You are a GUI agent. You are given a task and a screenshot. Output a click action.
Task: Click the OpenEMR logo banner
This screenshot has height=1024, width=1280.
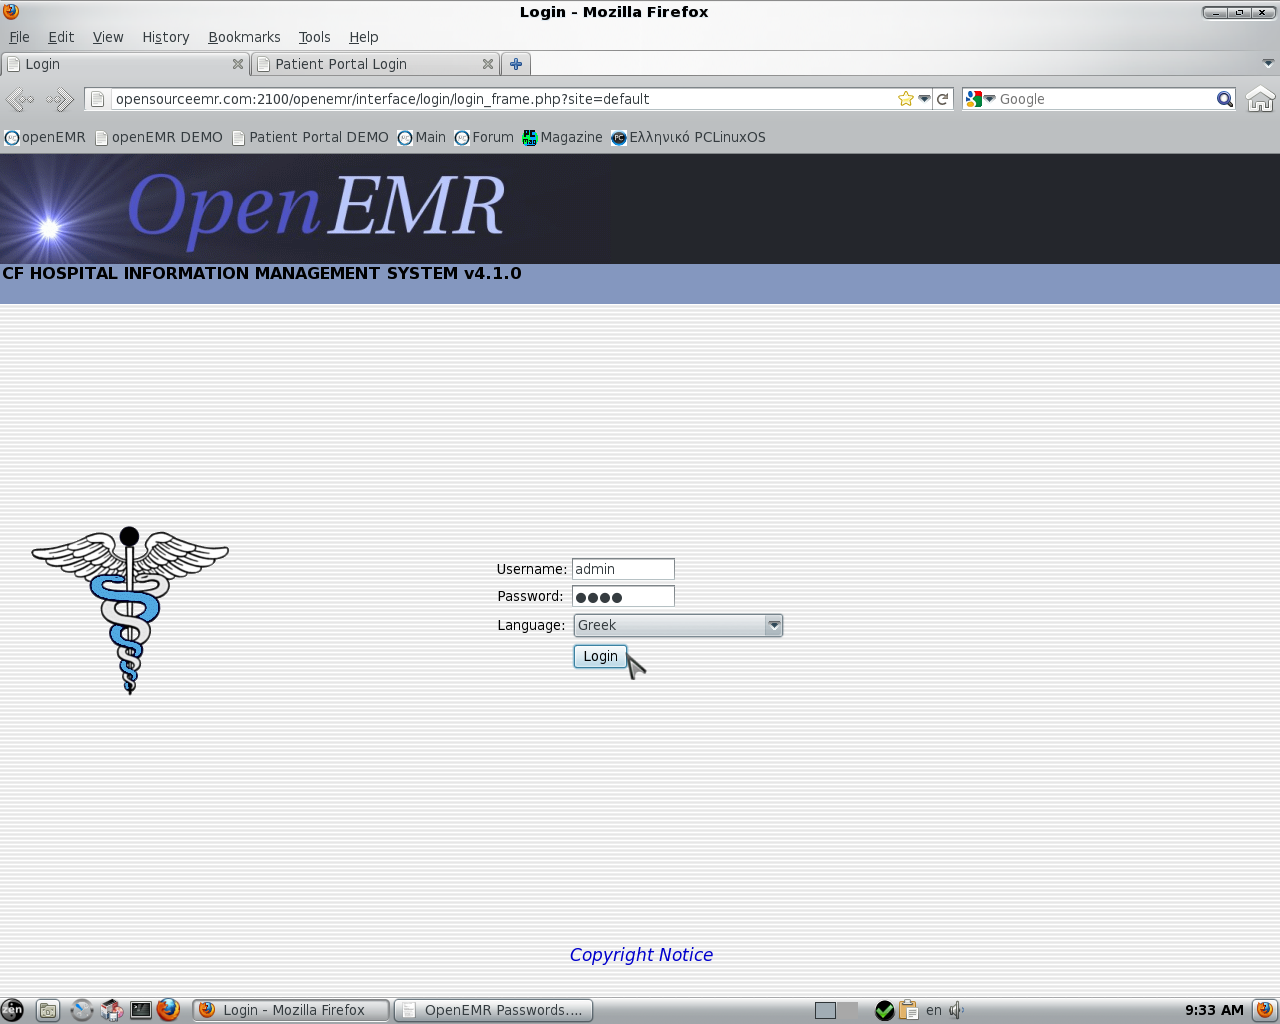tap(304, 209)
